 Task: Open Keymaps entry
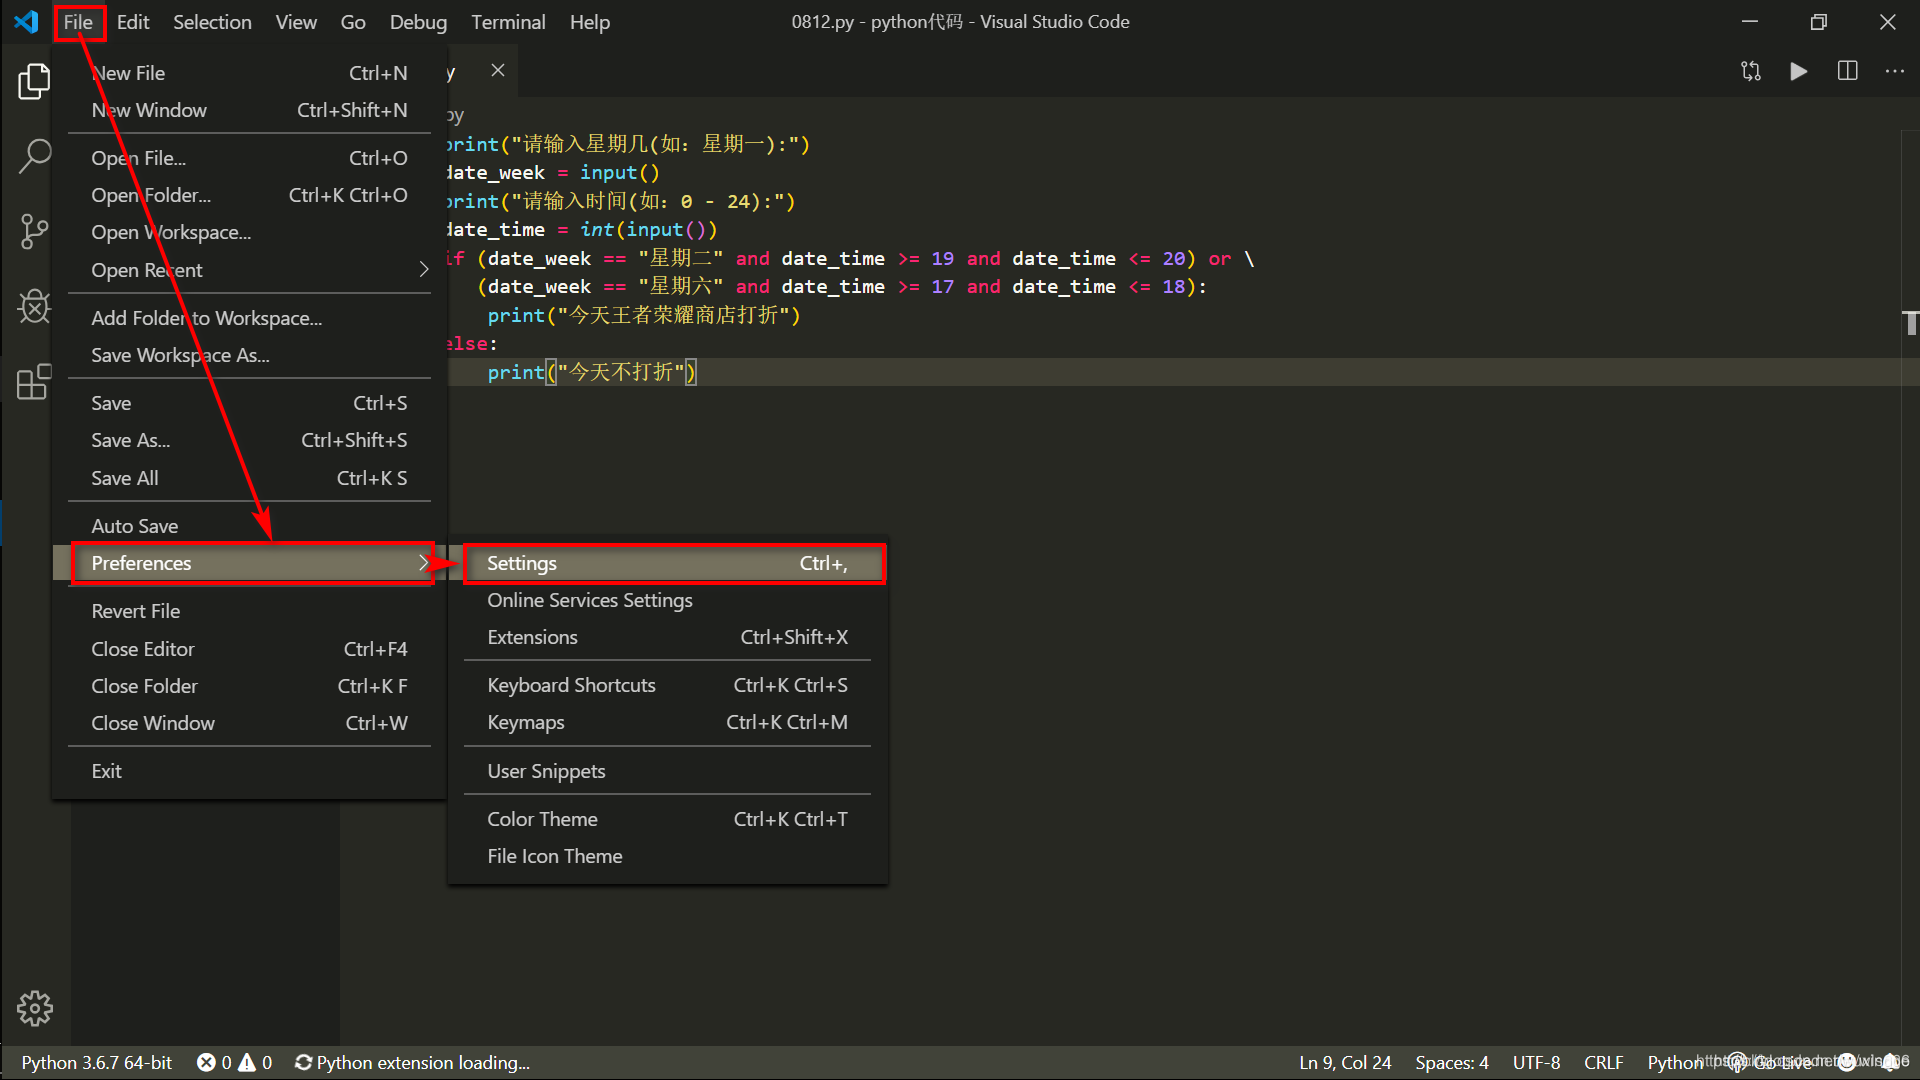click(x=667, y=722)
